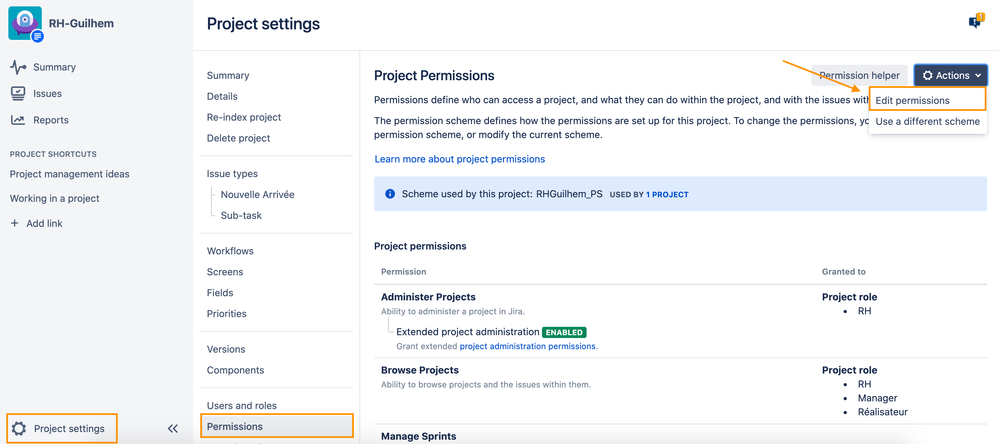Click the Project settings gear icon
The height and width of the screenshot is (444, 999).
pyautogui.click(x=19, y=429)
